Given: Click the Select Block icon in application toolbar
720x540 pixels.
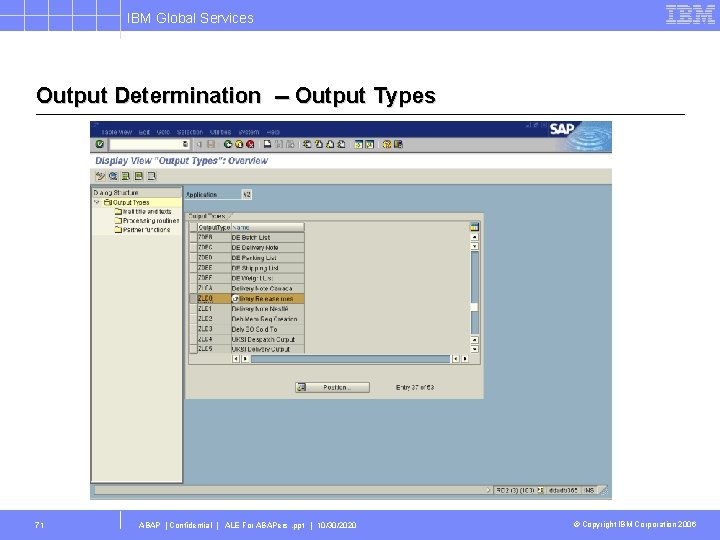Looking at the screenshot, I should click(x=139, y=176).
